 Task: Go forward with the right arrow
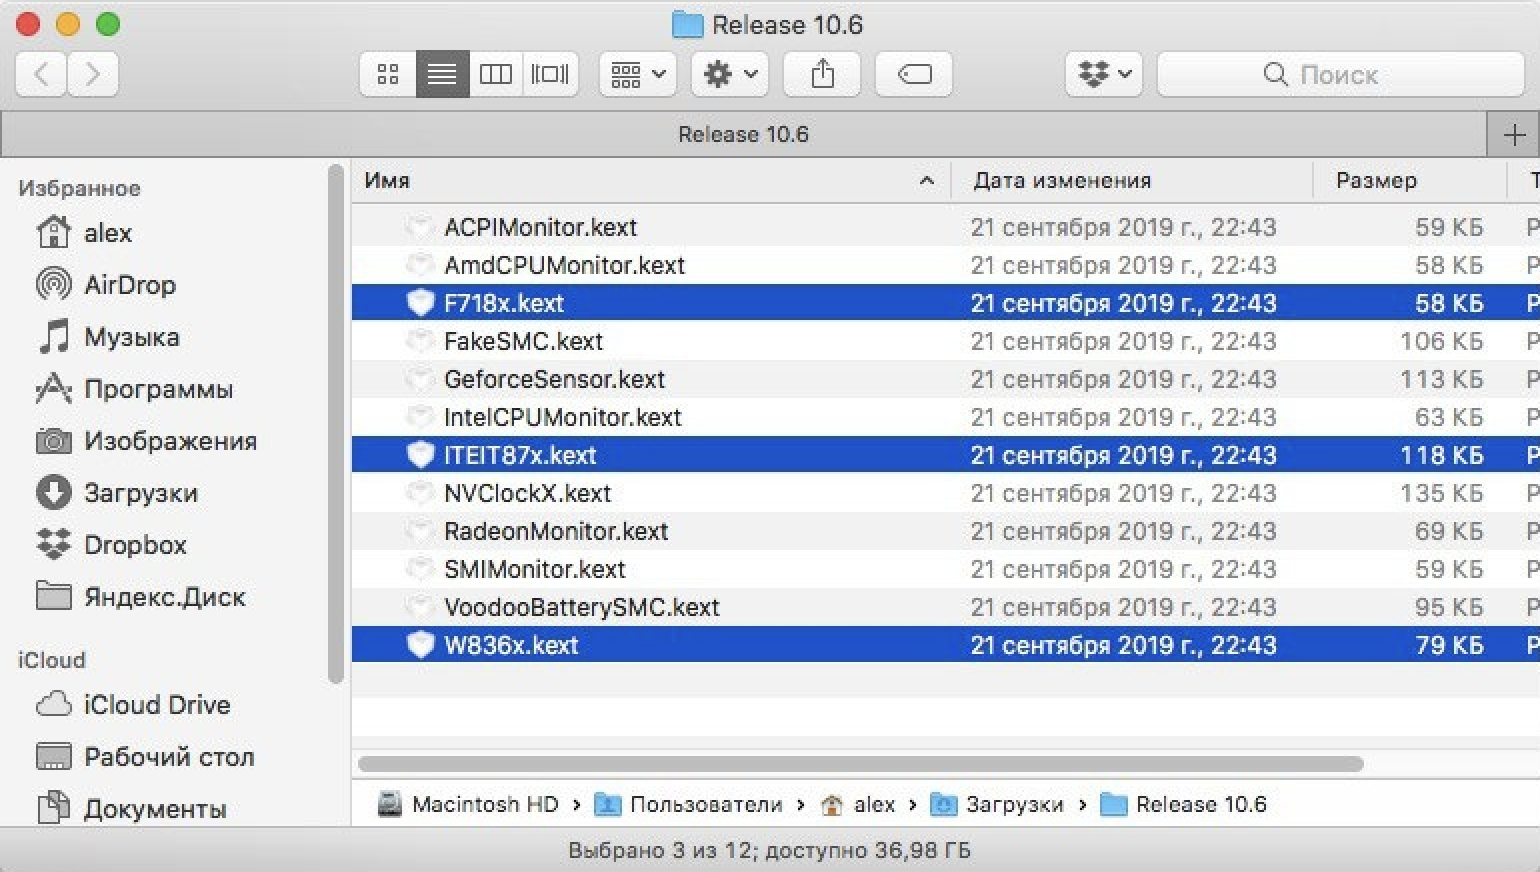click(x=93, y=74)
